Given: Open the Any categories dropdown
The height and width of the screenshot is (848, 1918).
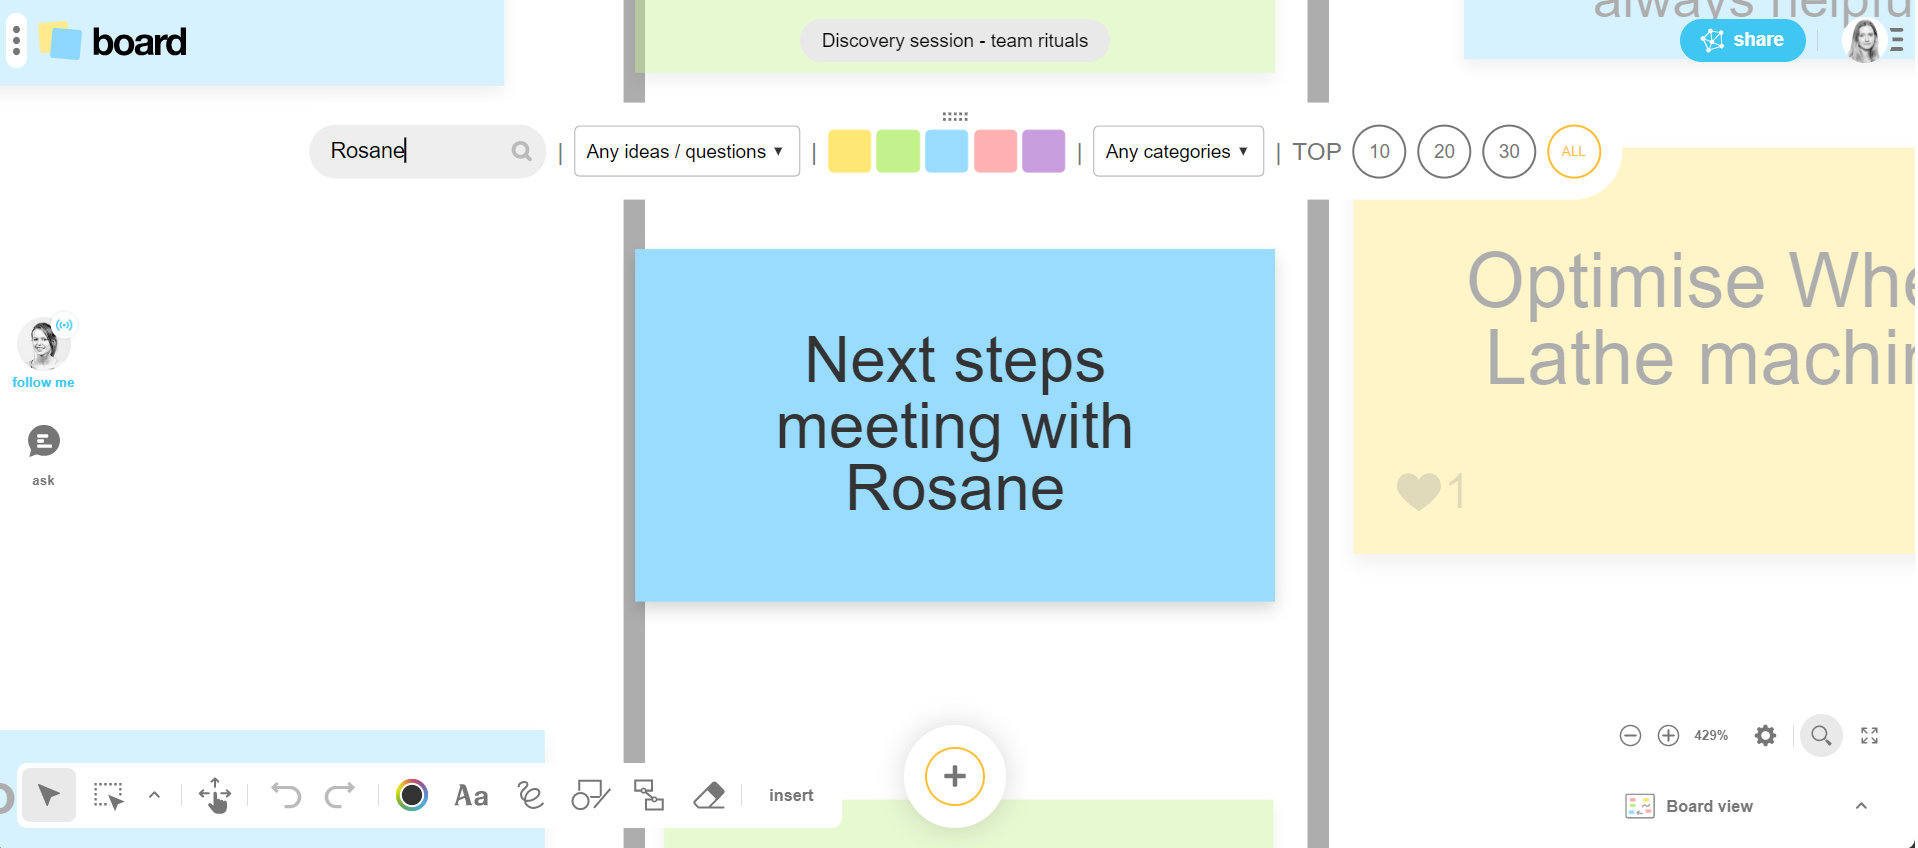Looking at the screenshot, I should tap(1177, 152).
